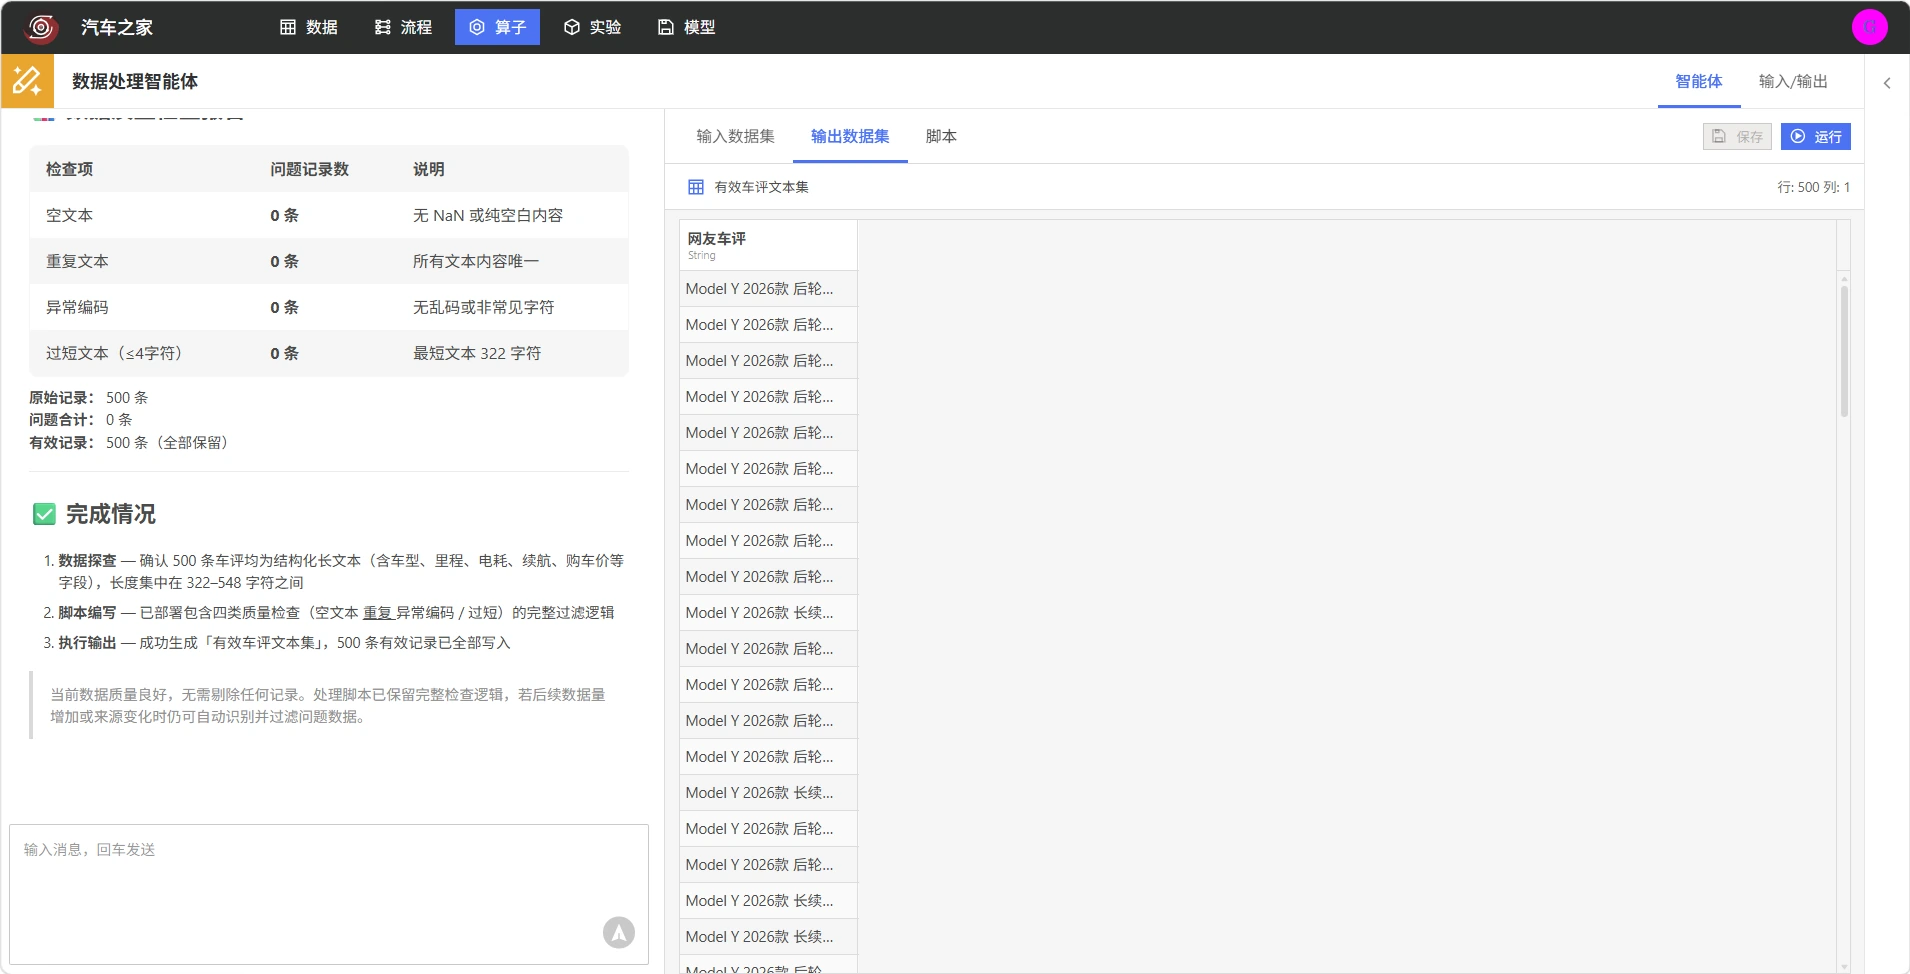Click the 问题合计 0 条 line
1910x974 pixels.
point(81,420)
